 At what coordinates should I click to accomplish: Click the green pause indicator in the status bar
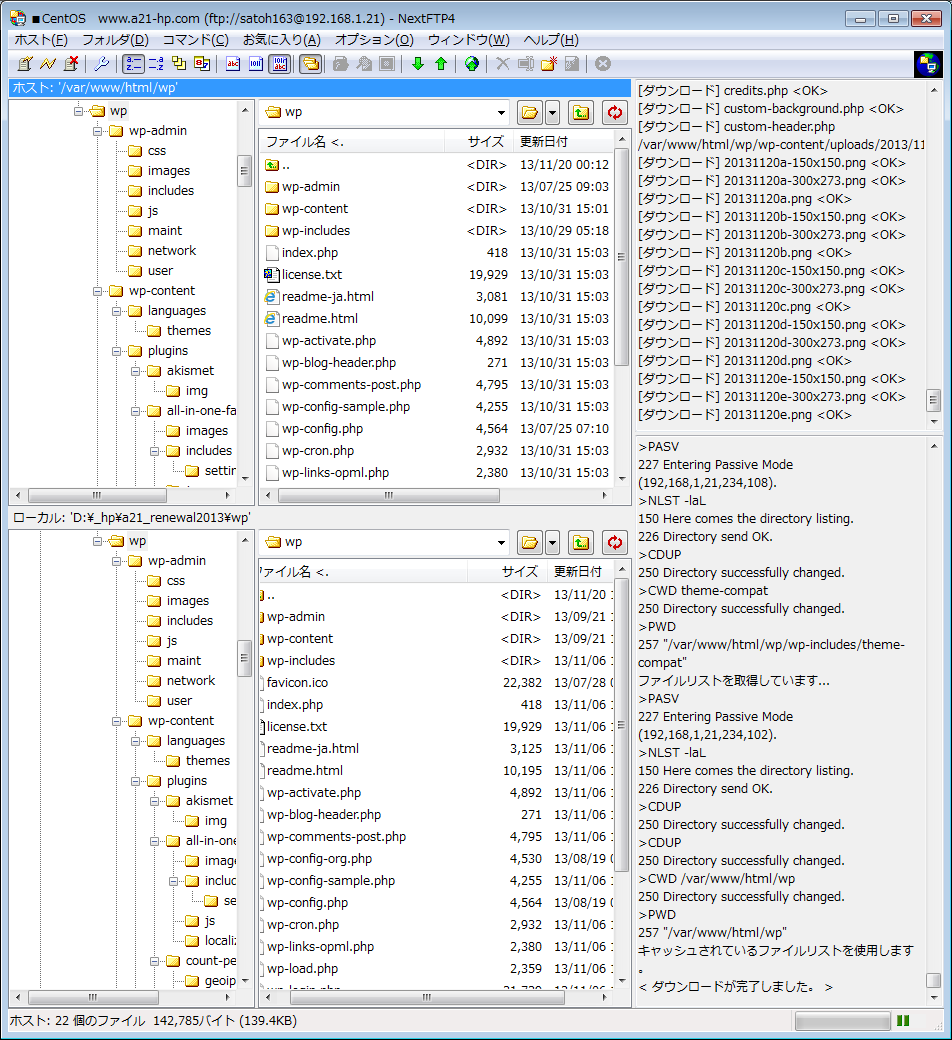[903, 1020]
